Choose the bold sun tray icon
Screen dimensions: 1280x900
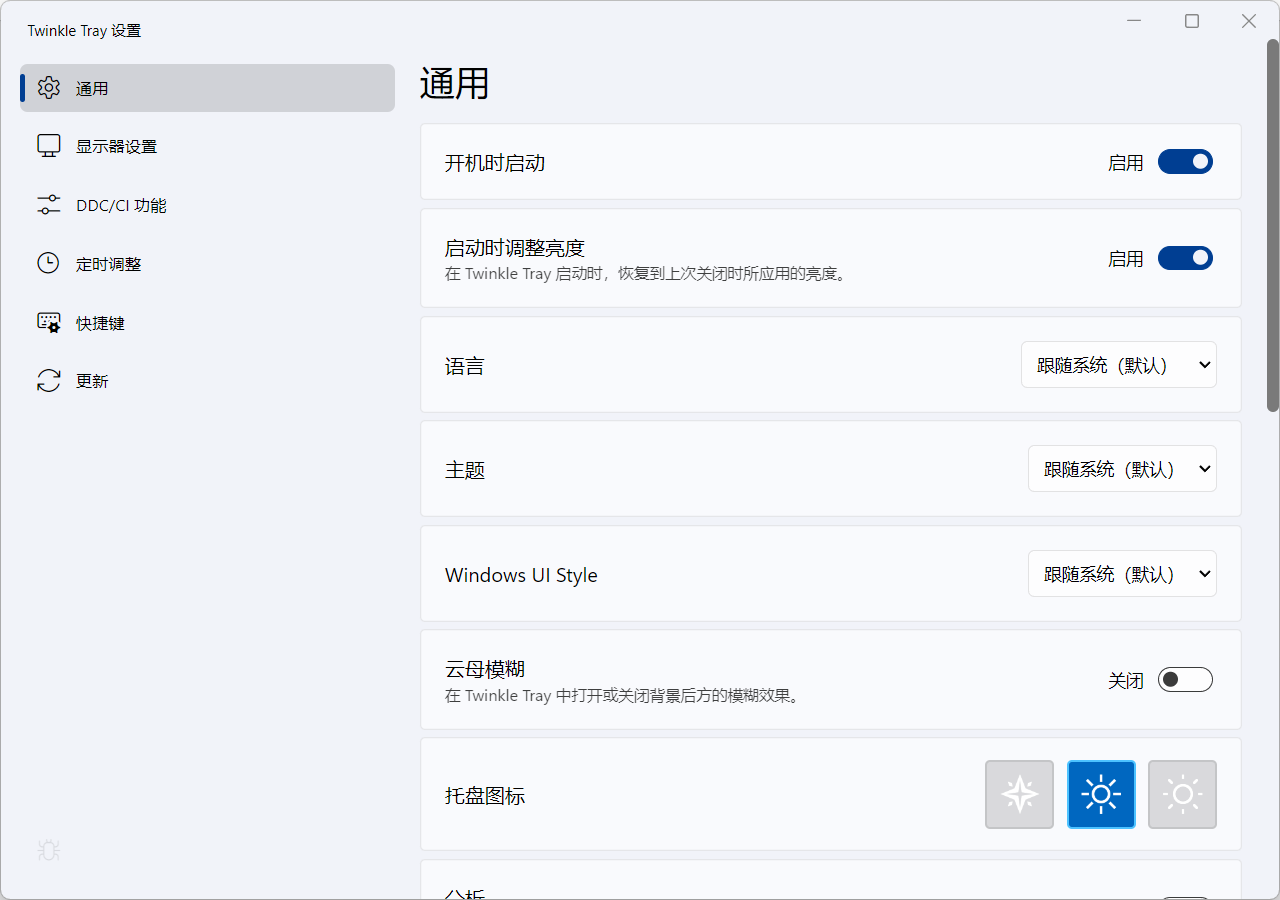tap(1101, 795)
